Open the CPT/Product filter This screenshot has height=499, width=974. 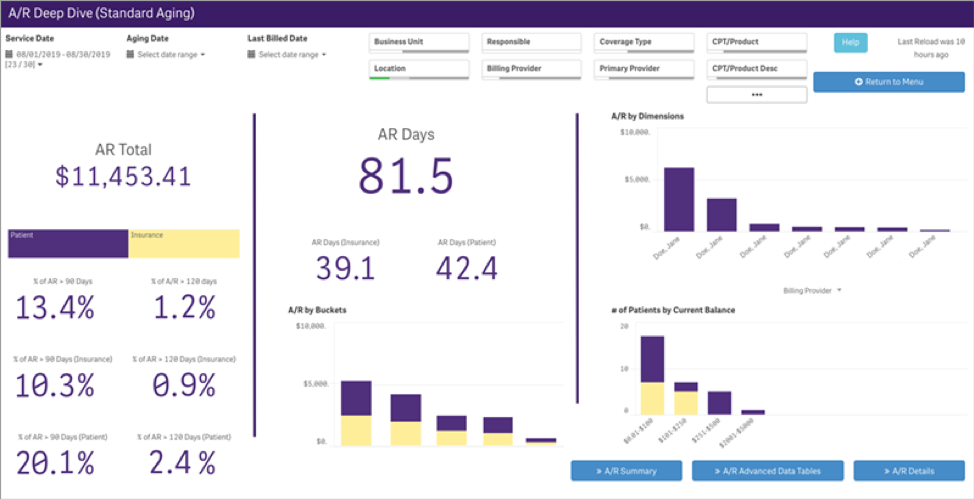(x=757, y=42)
